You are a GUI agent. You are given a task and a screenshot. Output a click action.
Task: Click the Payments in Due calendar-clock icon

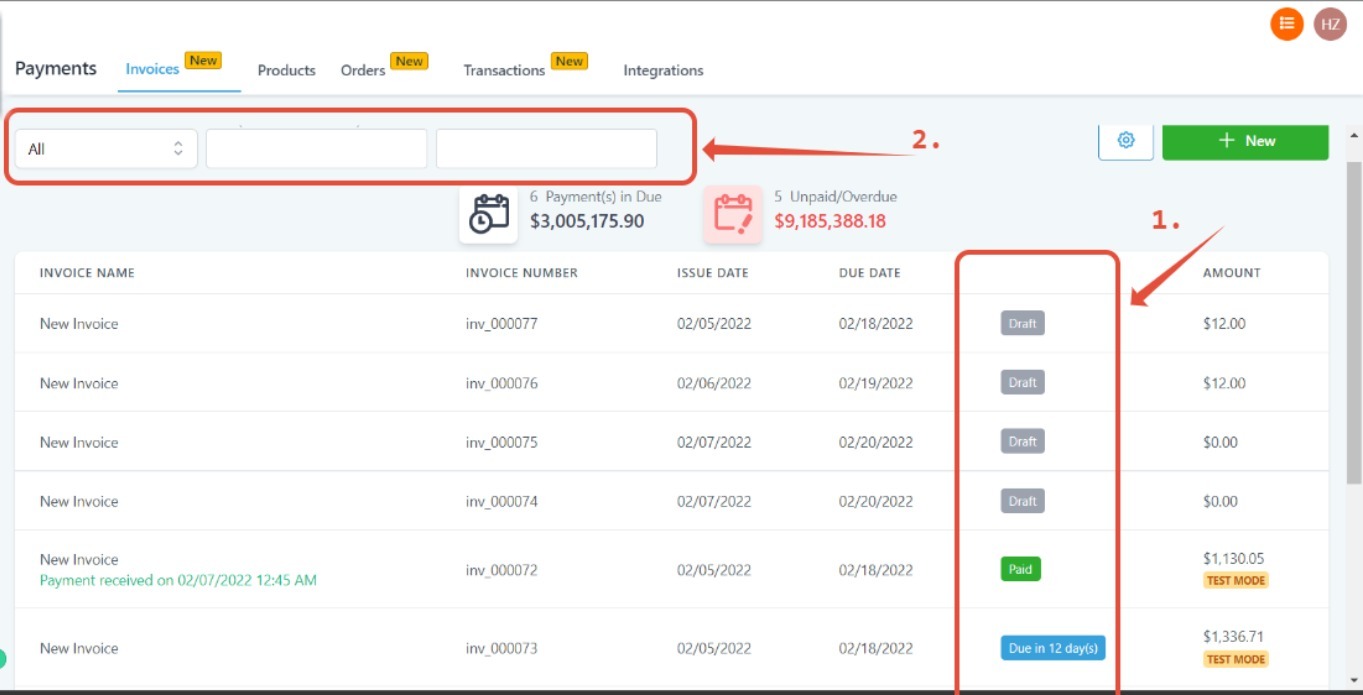point(488,213)
